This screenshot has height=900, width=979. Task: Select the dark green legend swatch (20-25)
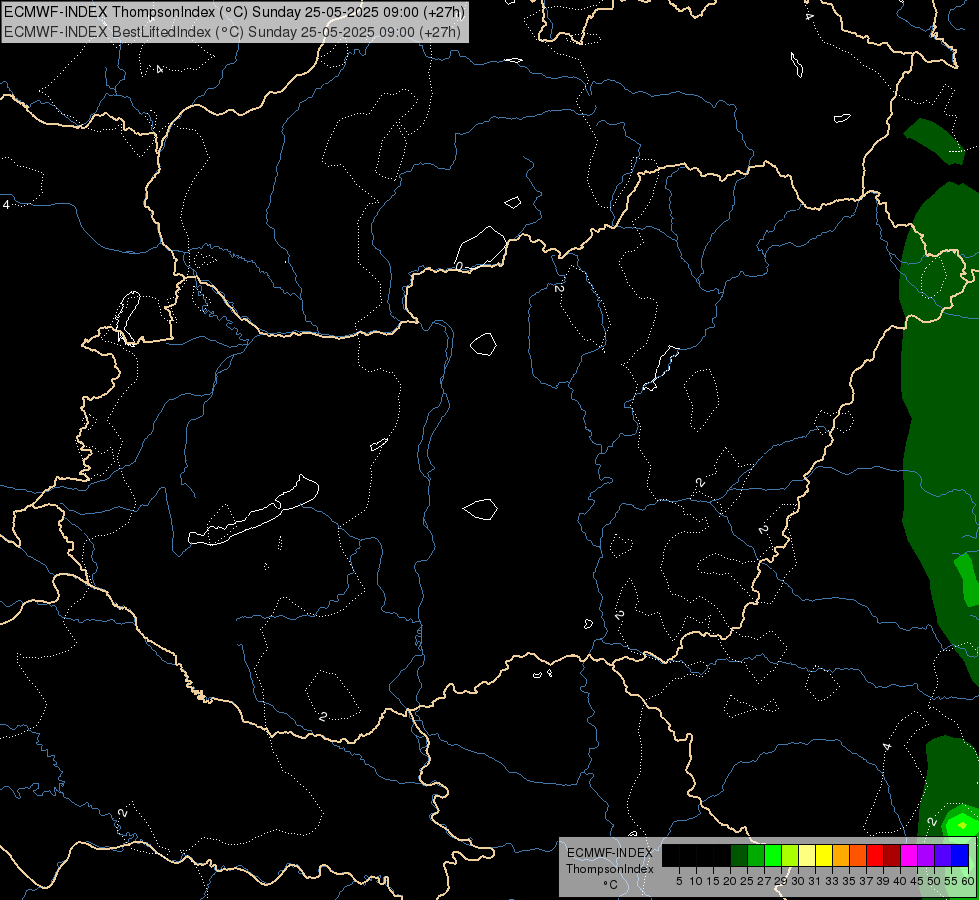pyautogui.click(x=739, y=855)
